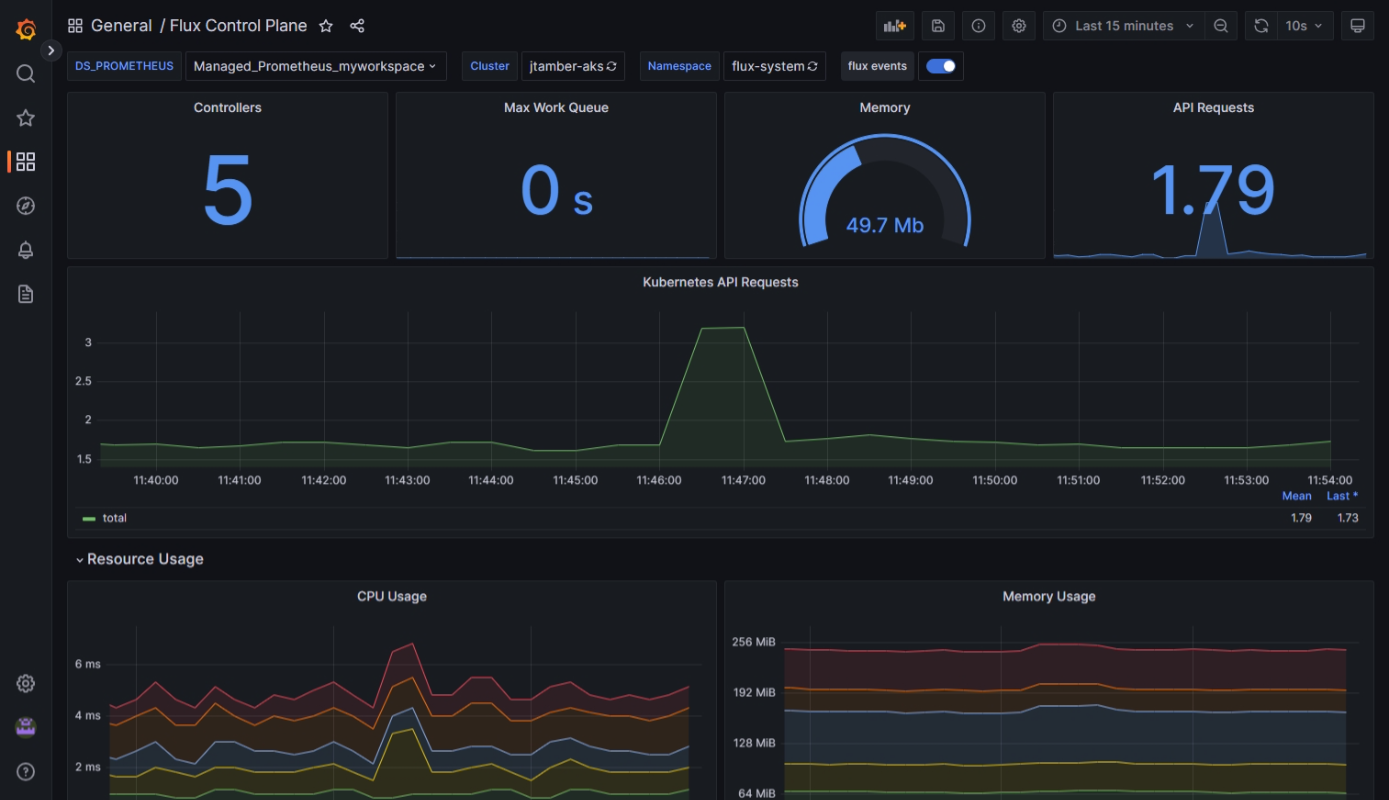The image size is (1389, 800).
Task: Open dashboard settings gear in toolbar
Action: pyautogui.click(x=1018, y=26)
